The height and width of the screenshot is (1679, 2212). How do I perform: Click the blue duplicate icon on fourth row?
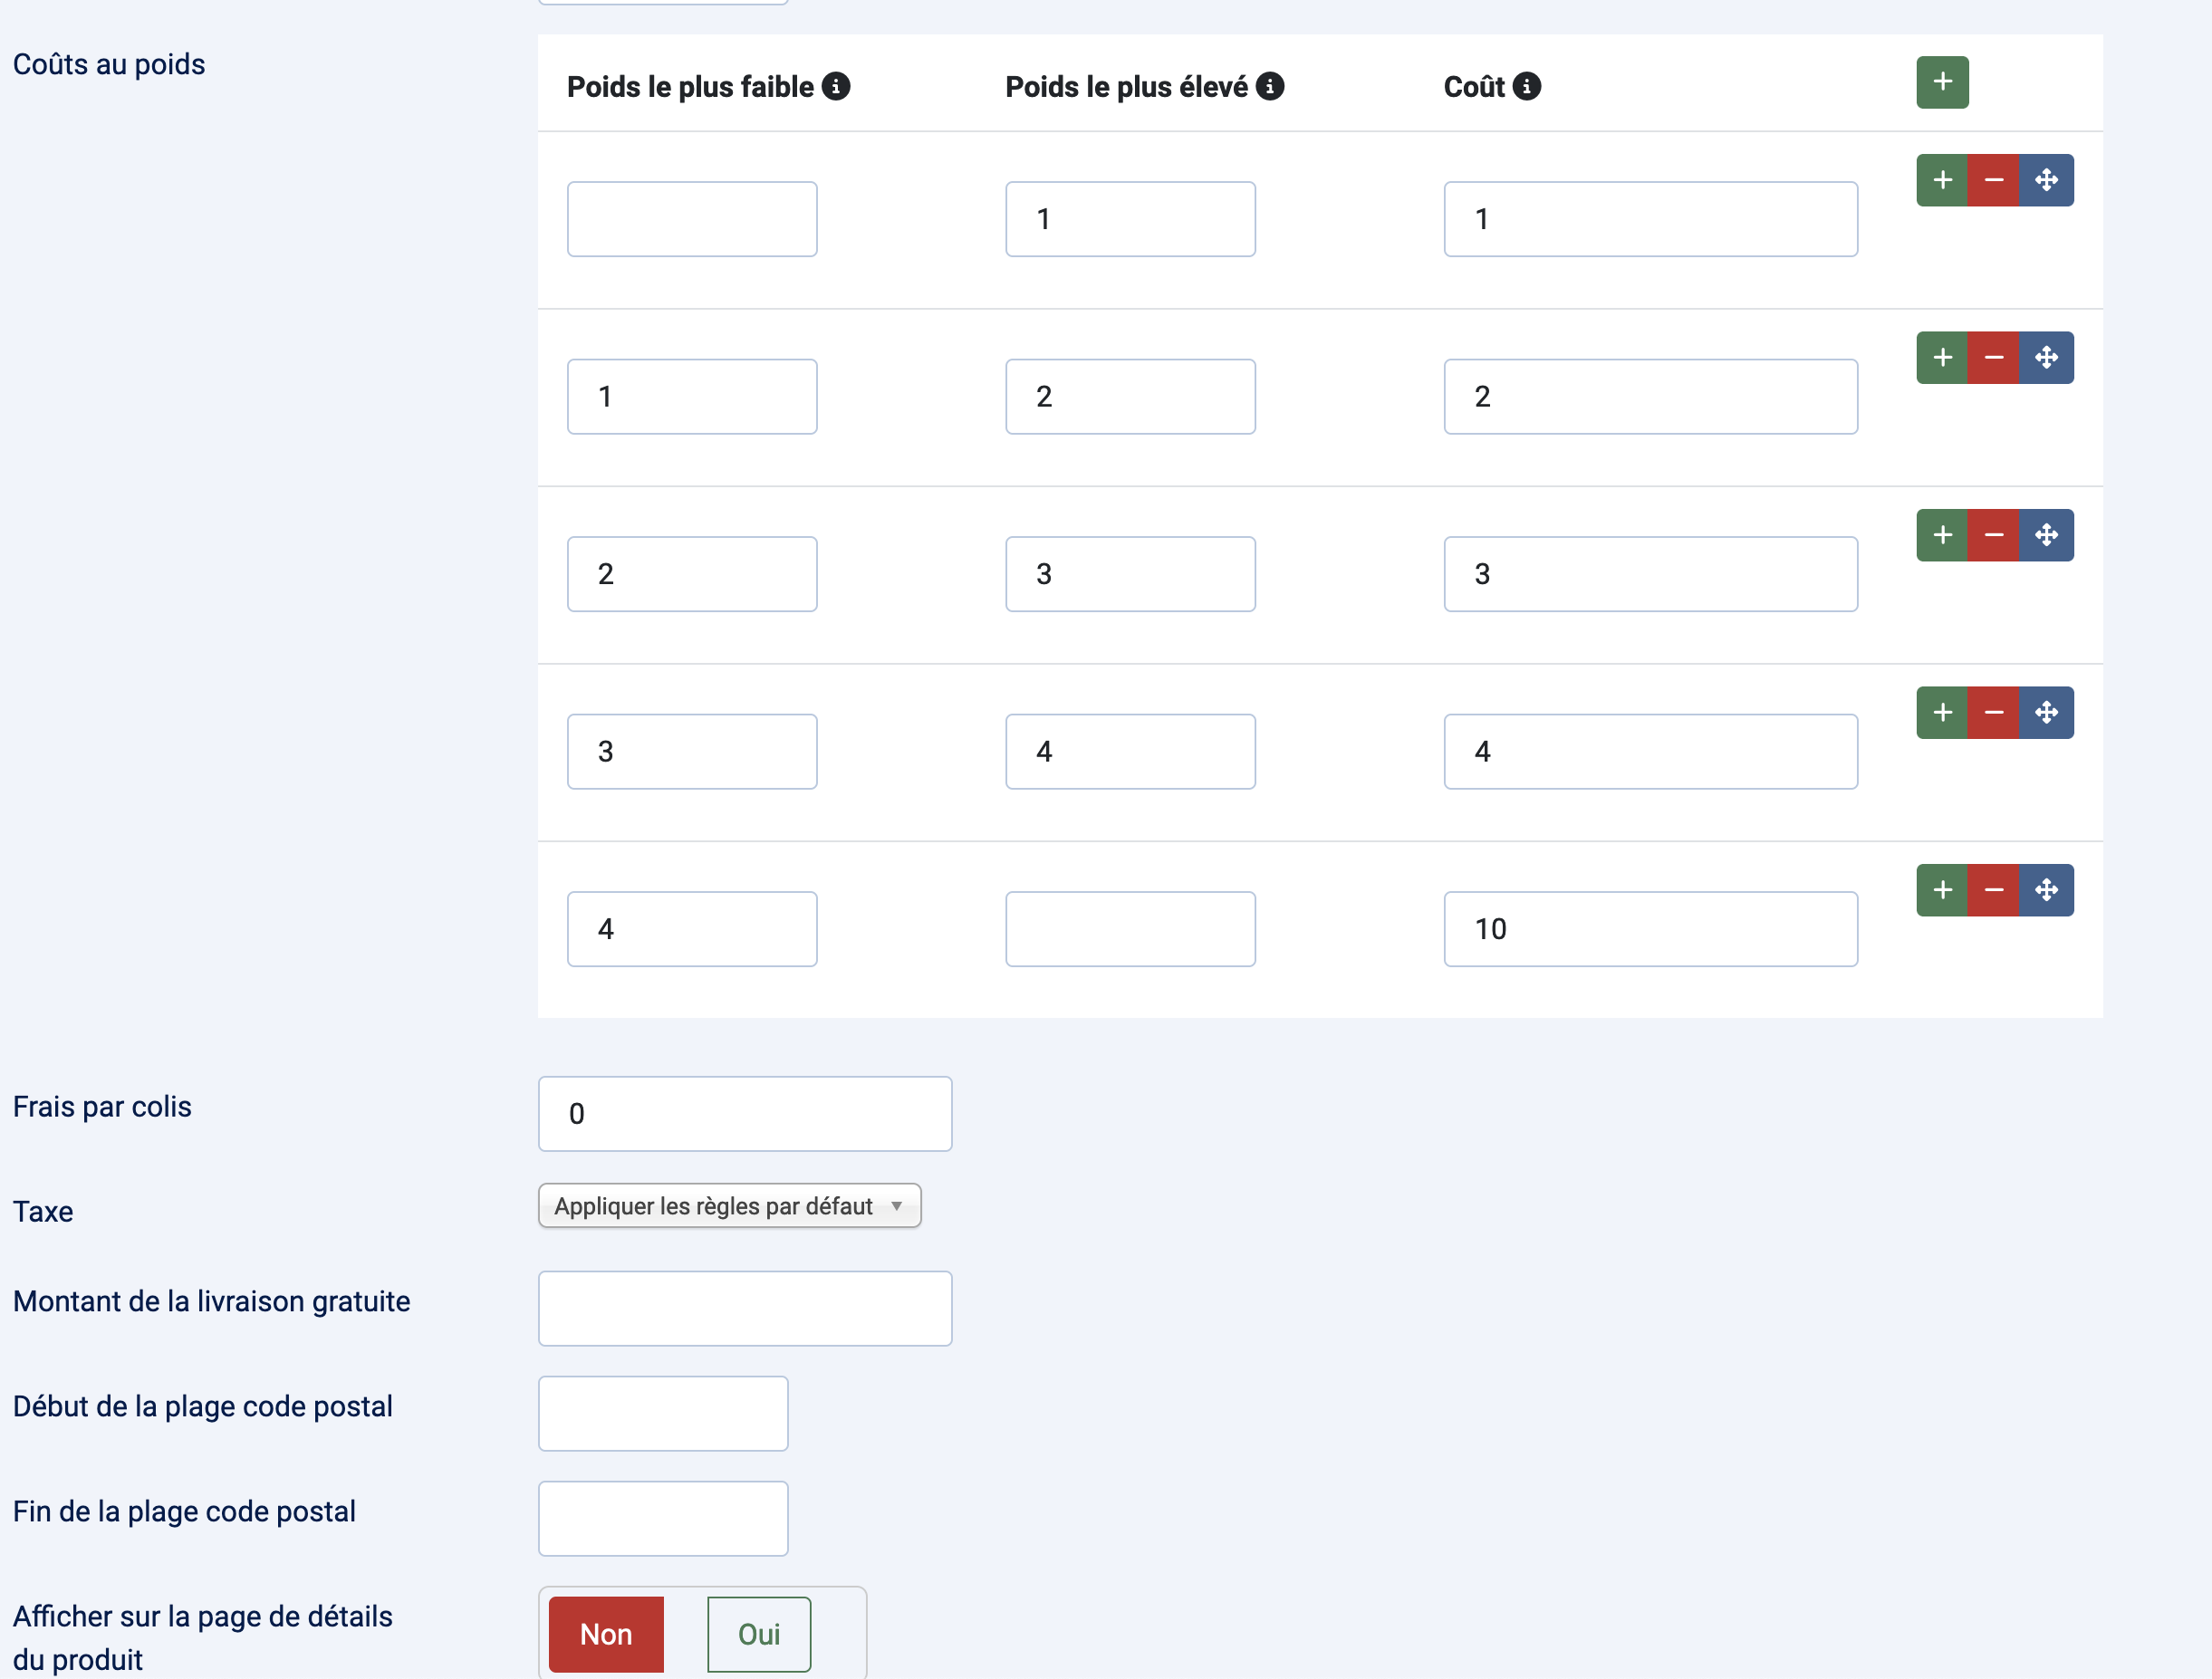pos(2044,713)
